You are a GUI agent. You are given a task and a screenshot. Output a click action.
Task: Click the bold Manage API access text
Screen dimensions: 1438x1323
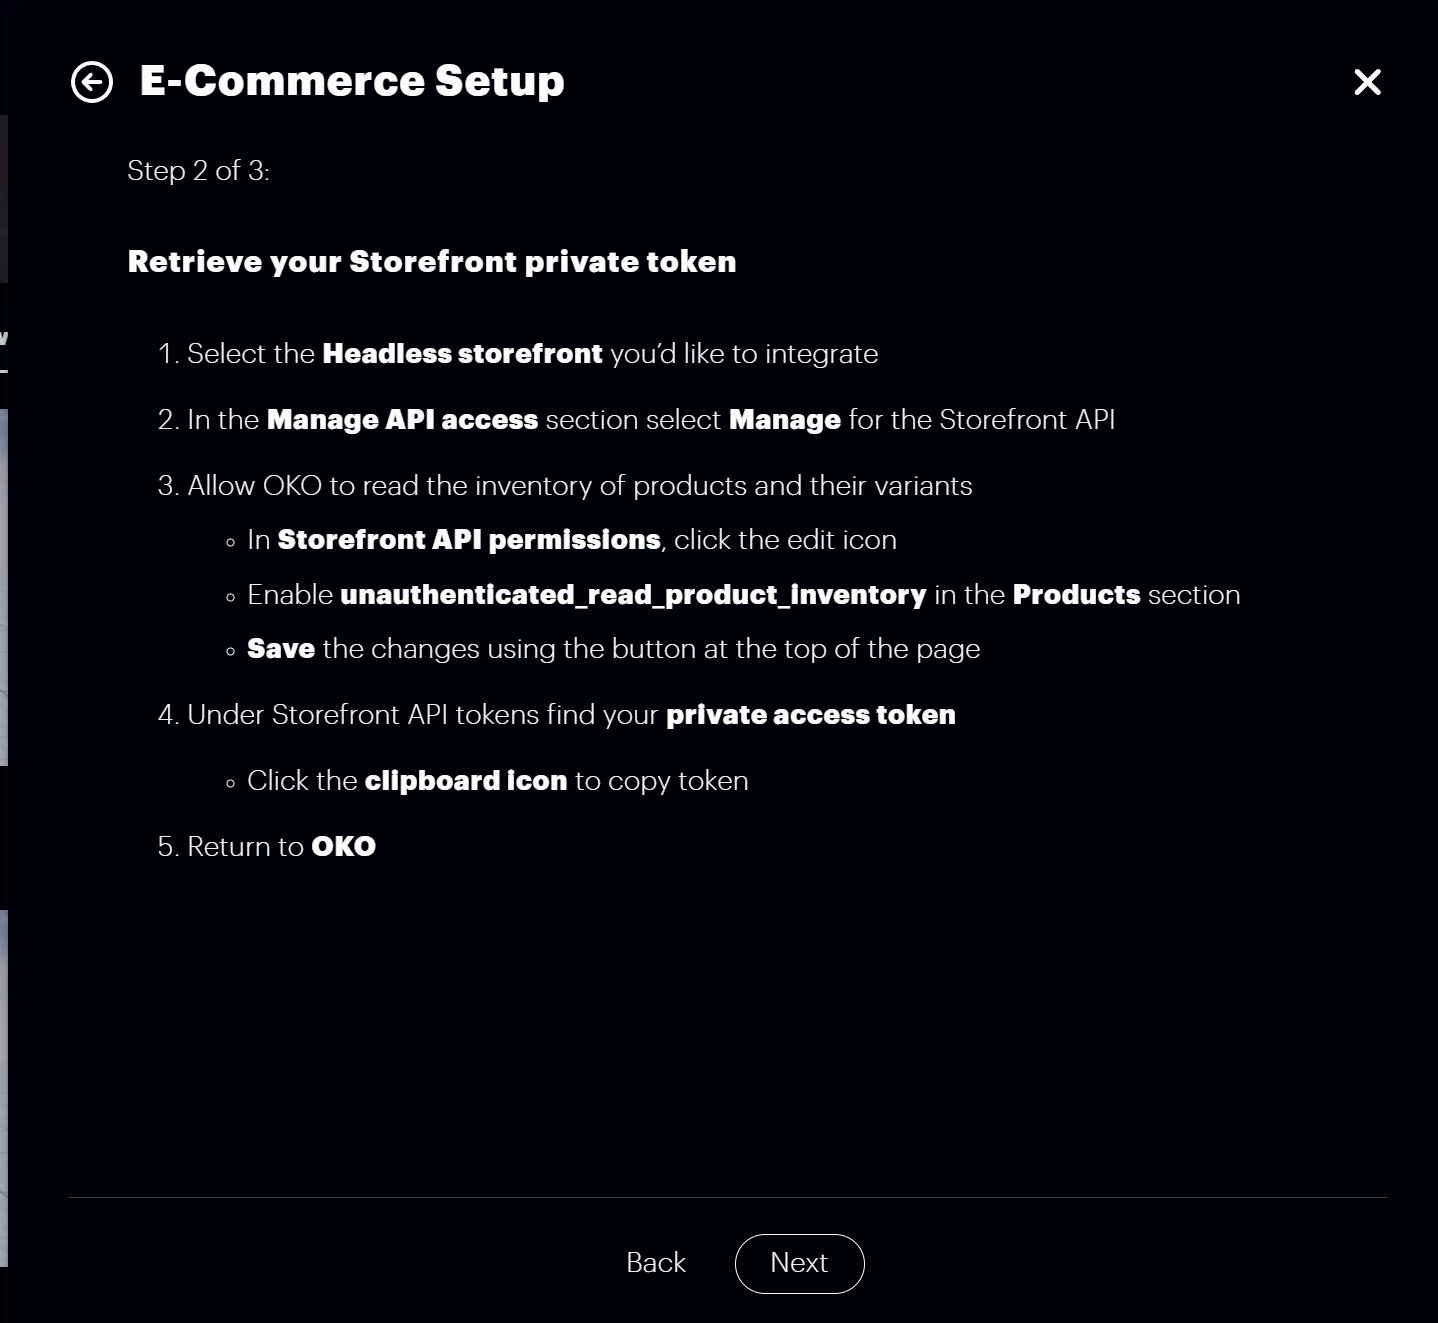[402, 420]
